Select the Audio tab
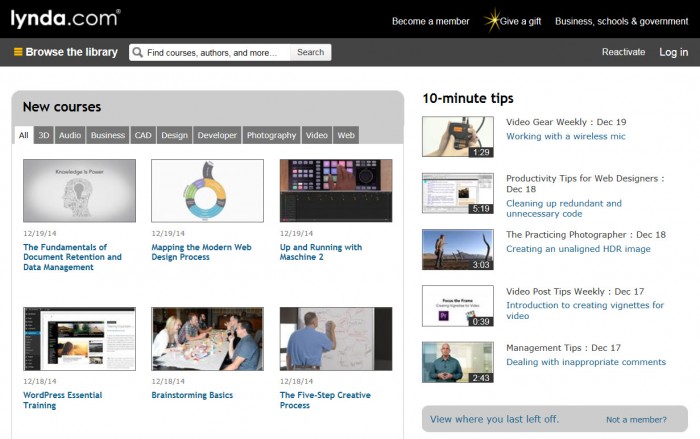 pyautogui.click(x=70, y=135)
